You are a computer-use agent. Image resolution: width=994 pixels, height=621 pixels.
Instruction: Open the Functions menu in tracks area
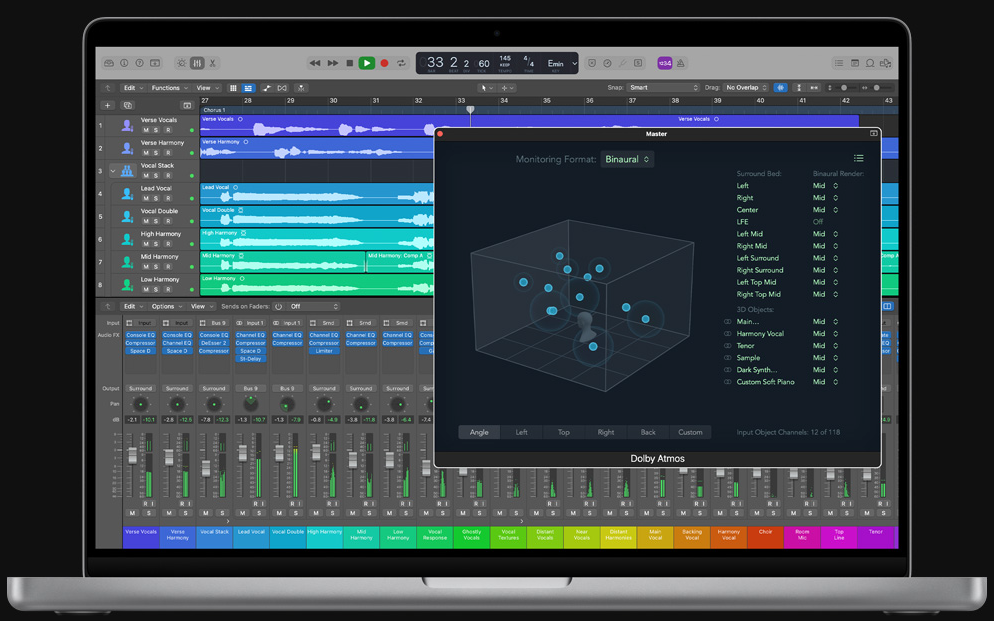tap(169, 88)
